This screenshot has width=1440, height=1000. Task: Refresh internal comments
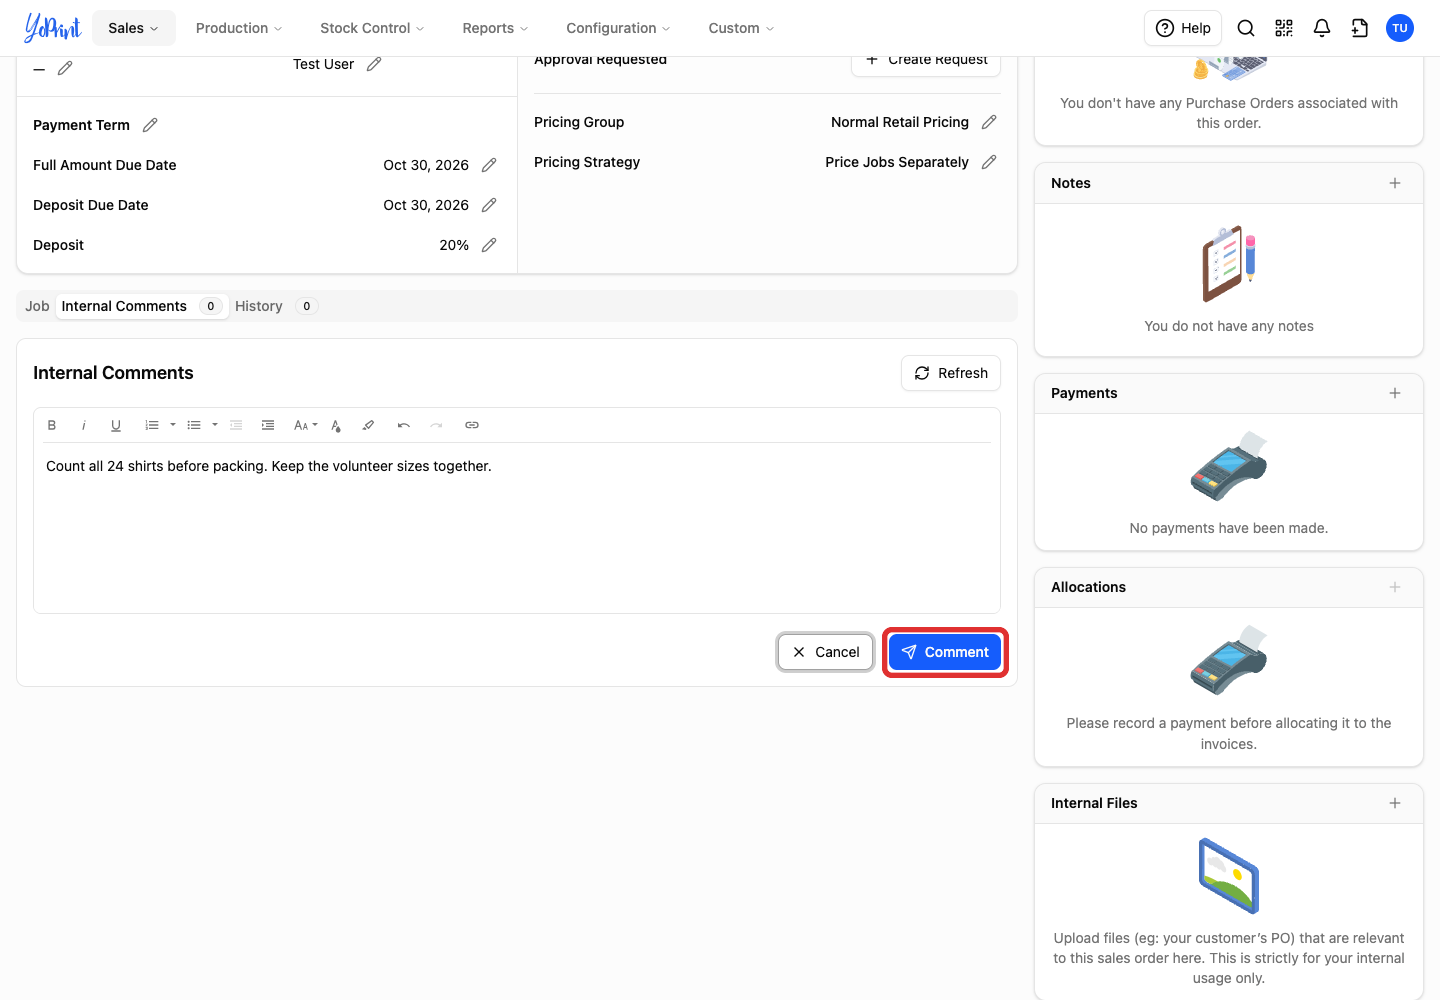pos(951,373)
